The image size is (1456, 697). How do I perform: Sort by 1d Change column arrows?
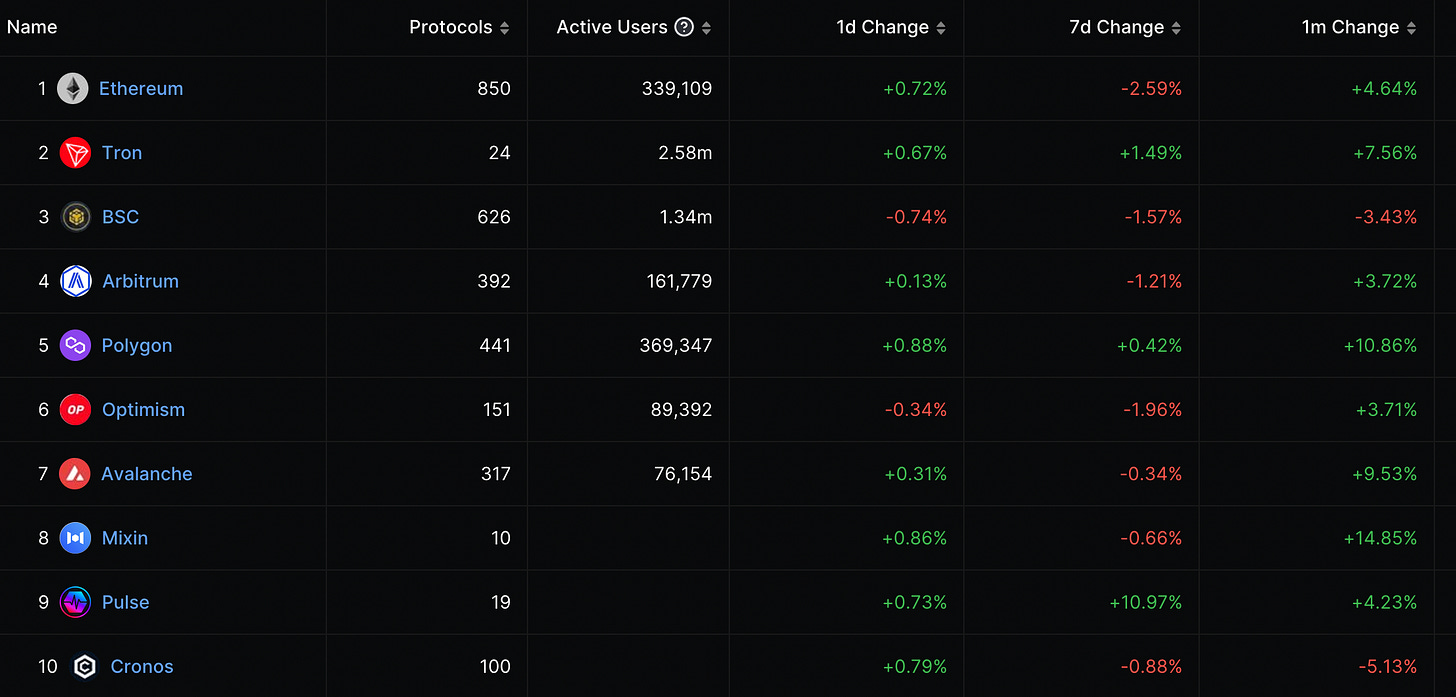pyautogui.click(x=941, y=28)
